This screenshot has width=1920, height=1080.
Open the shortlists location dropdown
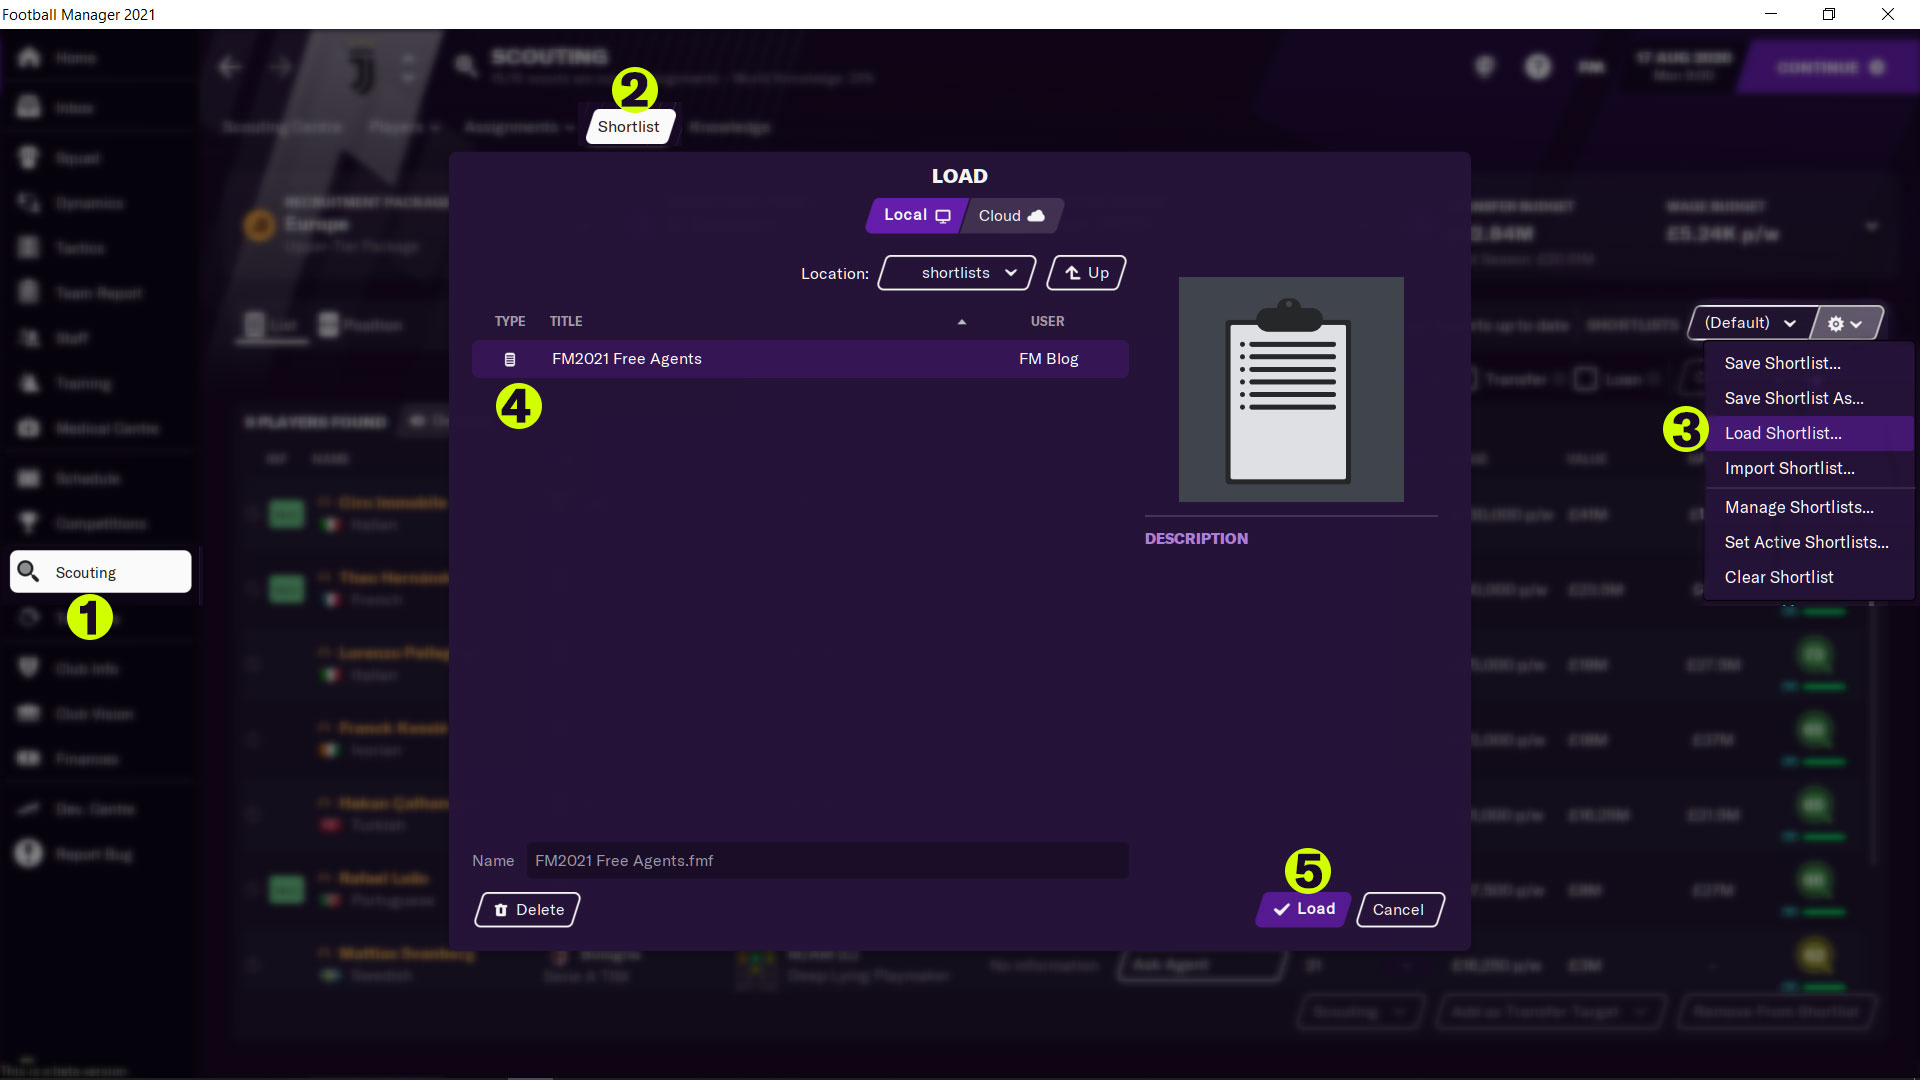tap(956, 273)
